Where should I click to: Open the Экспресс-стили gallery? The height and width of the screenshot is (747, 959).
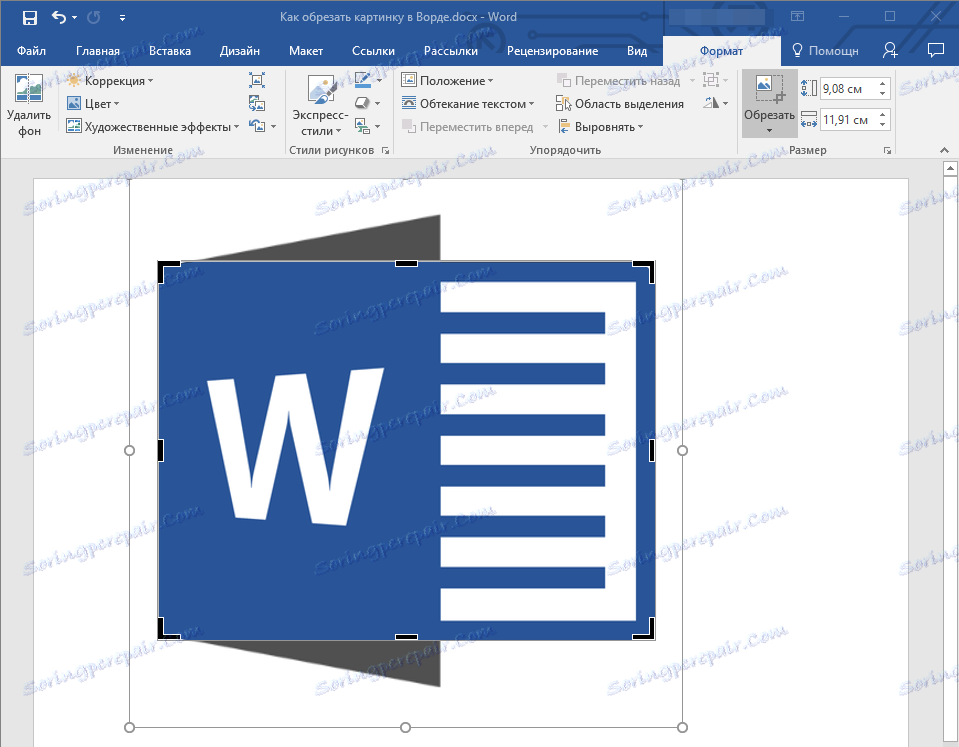320,105
